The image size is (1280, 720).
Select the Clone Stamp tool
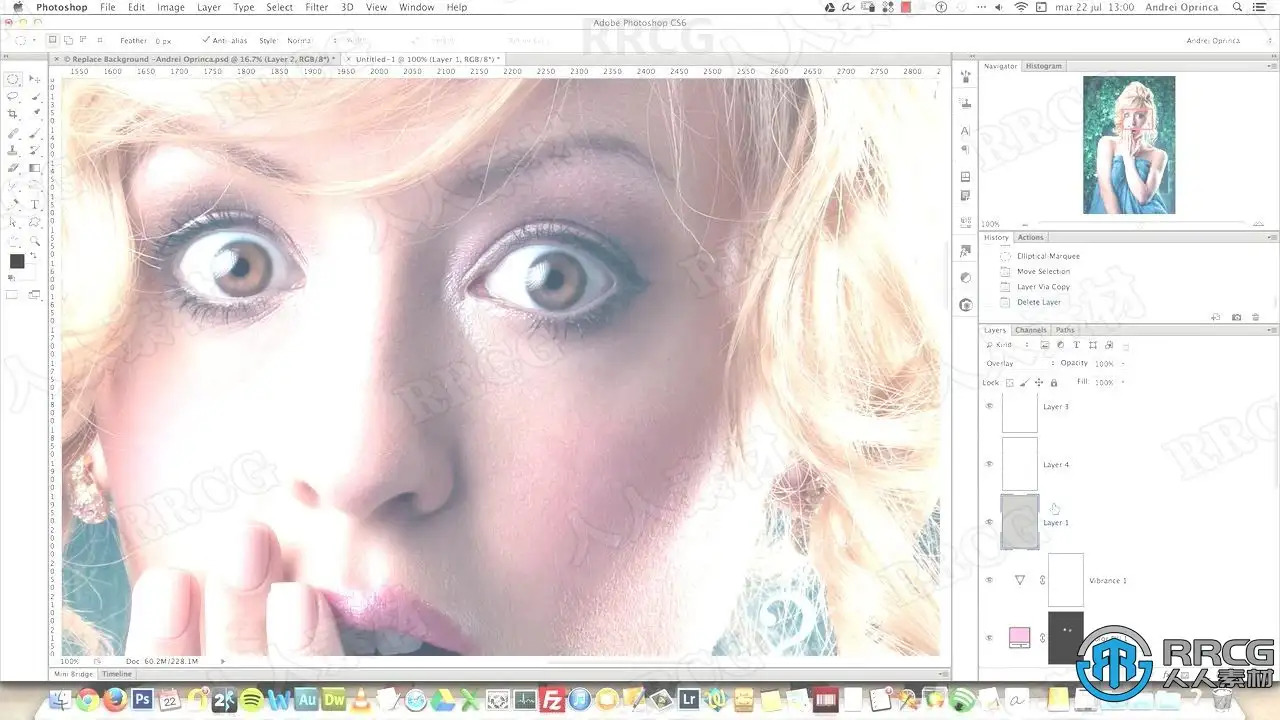pos(13,151)
